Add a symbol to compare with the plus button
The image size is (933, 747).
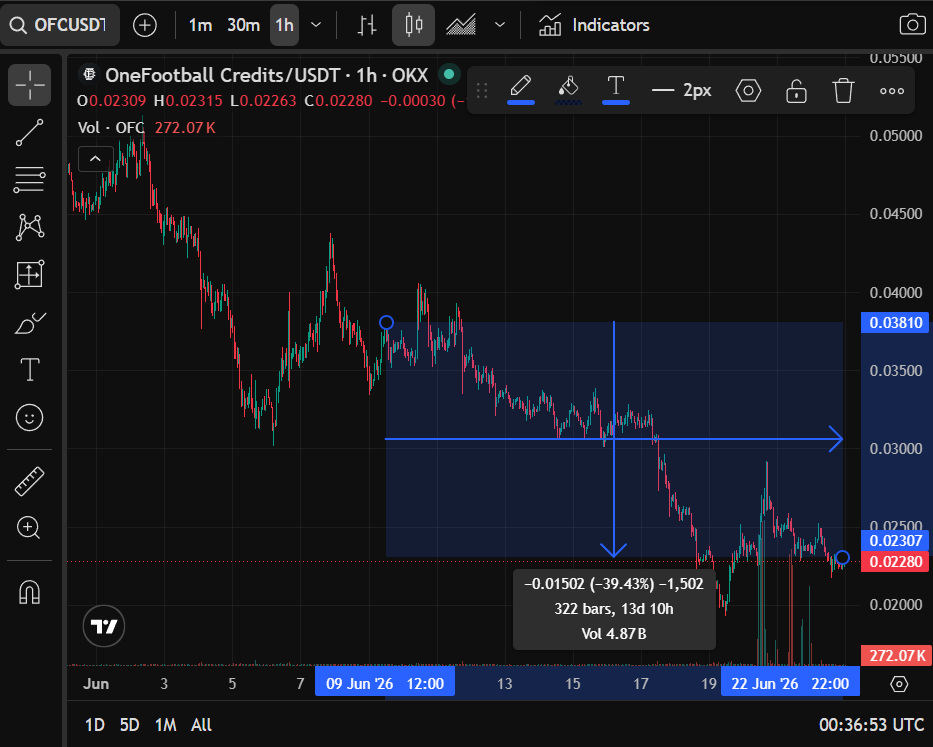tap(145, 25)
